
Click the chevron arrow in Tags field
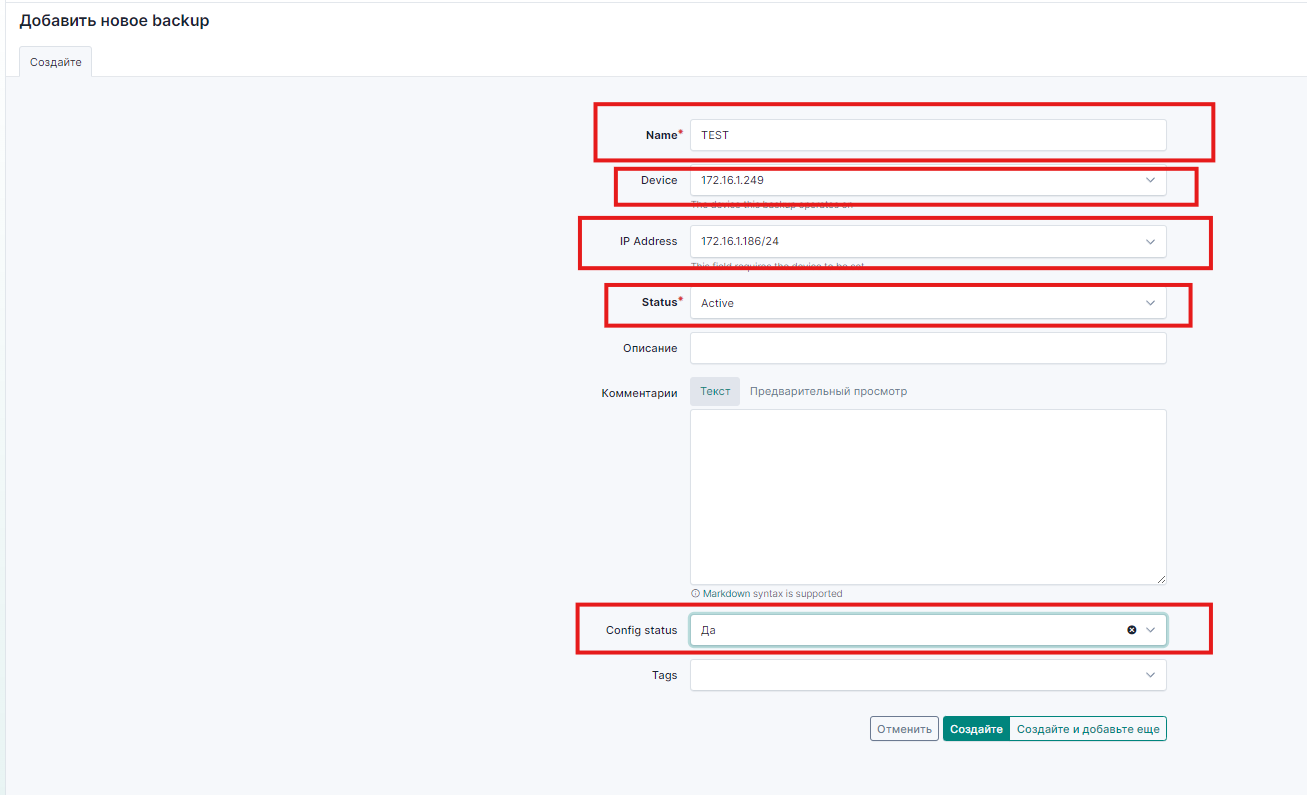tap(1151, 675)
